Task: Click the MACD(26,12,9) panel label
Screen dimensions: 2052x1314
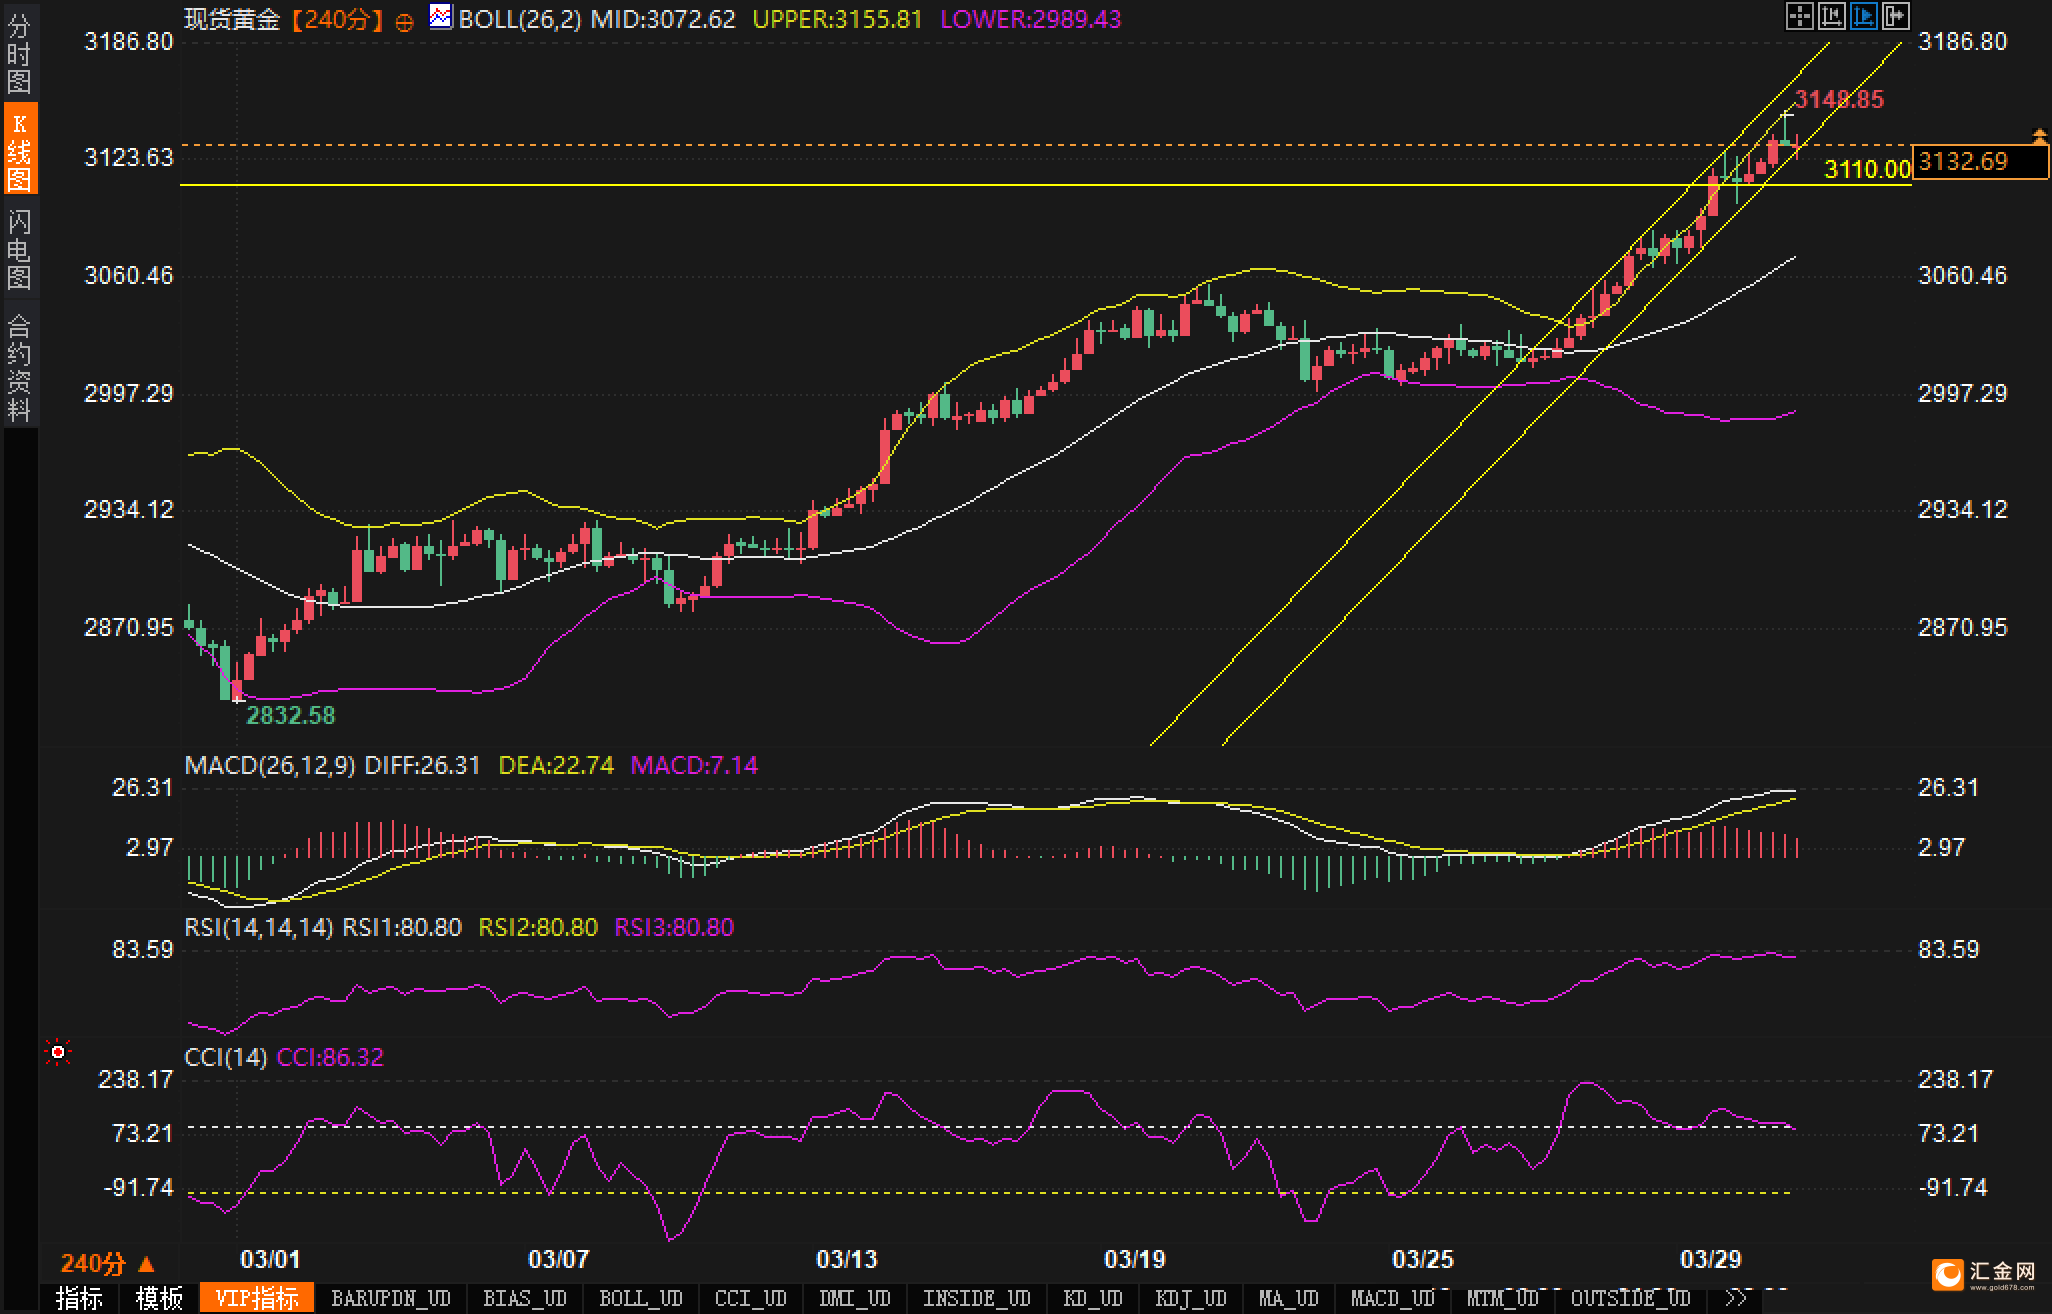Action: tap(270, 766)
